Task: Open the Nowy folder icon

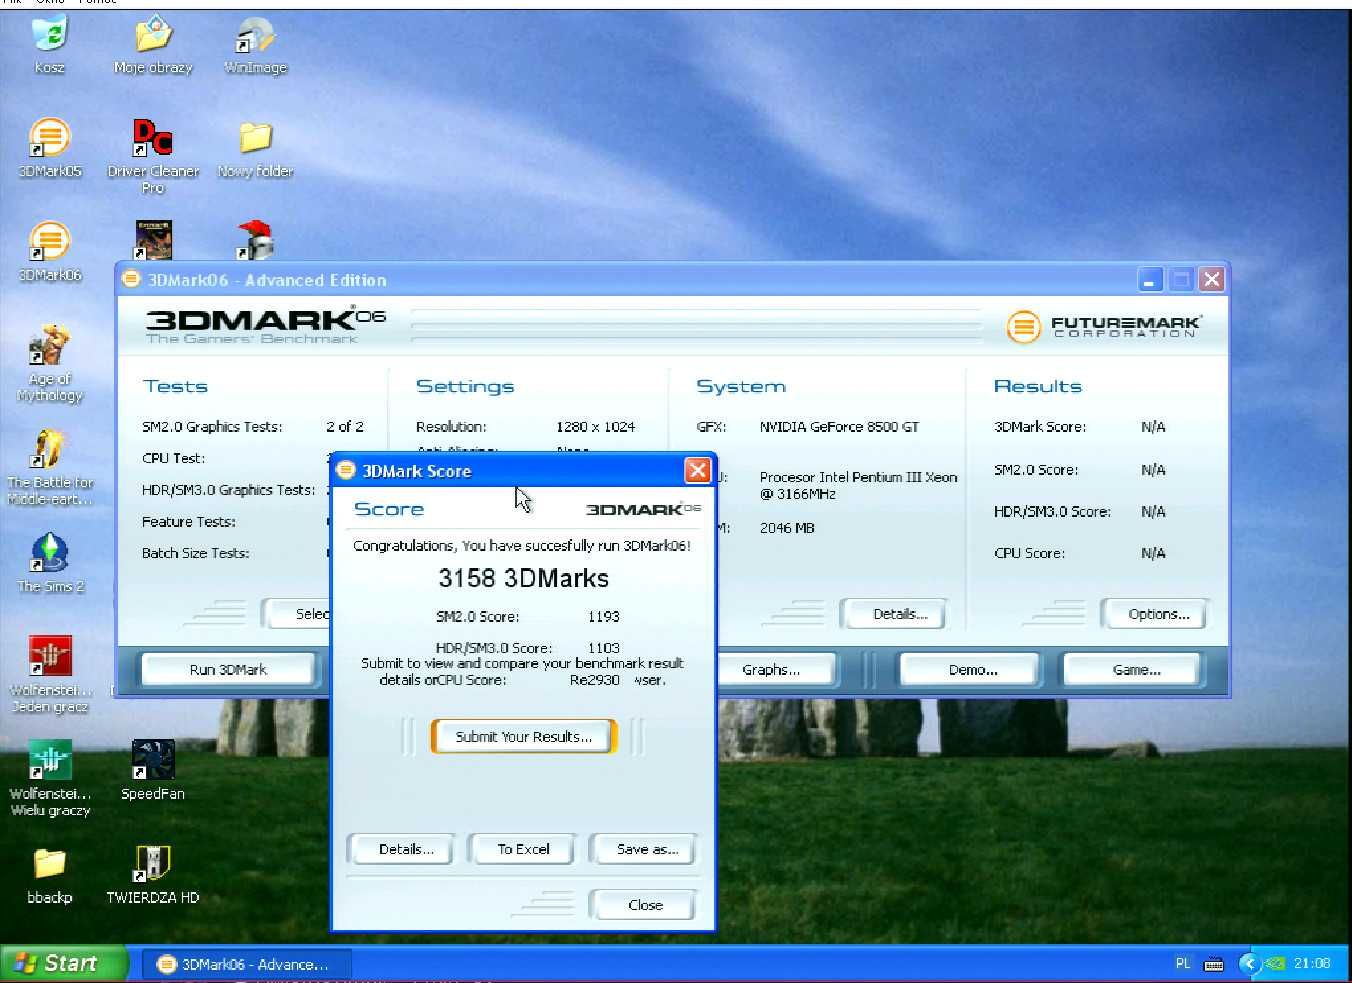Action: click(x=255, y=148)
